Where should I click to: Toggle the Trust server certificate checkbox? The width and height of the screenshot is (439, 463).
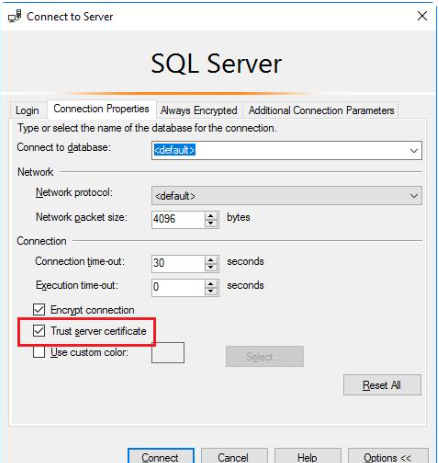click(x=39, y=331)
